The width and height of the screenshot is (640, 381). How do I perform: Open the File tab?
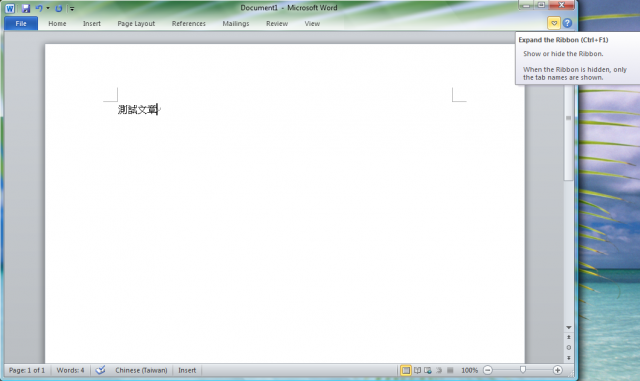21,24
